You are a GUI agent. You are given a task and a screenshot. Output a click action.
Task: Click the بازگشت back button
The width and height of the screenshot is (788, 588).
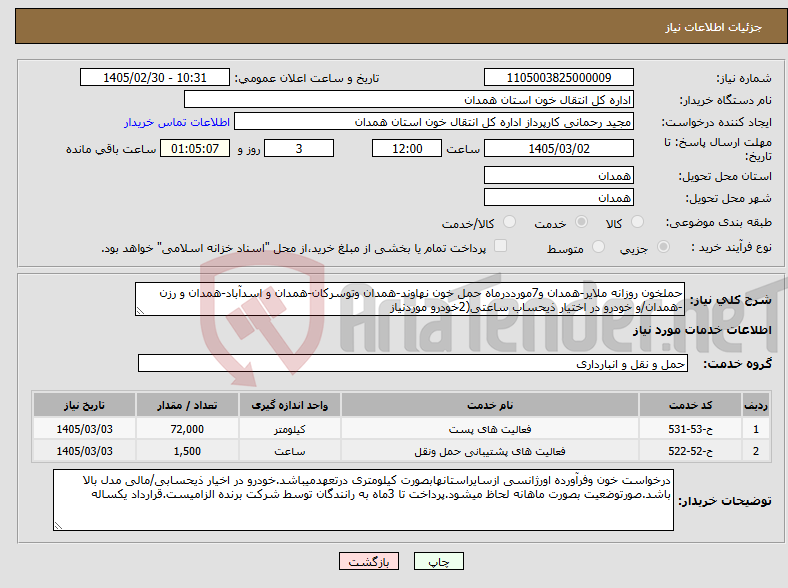369,561
